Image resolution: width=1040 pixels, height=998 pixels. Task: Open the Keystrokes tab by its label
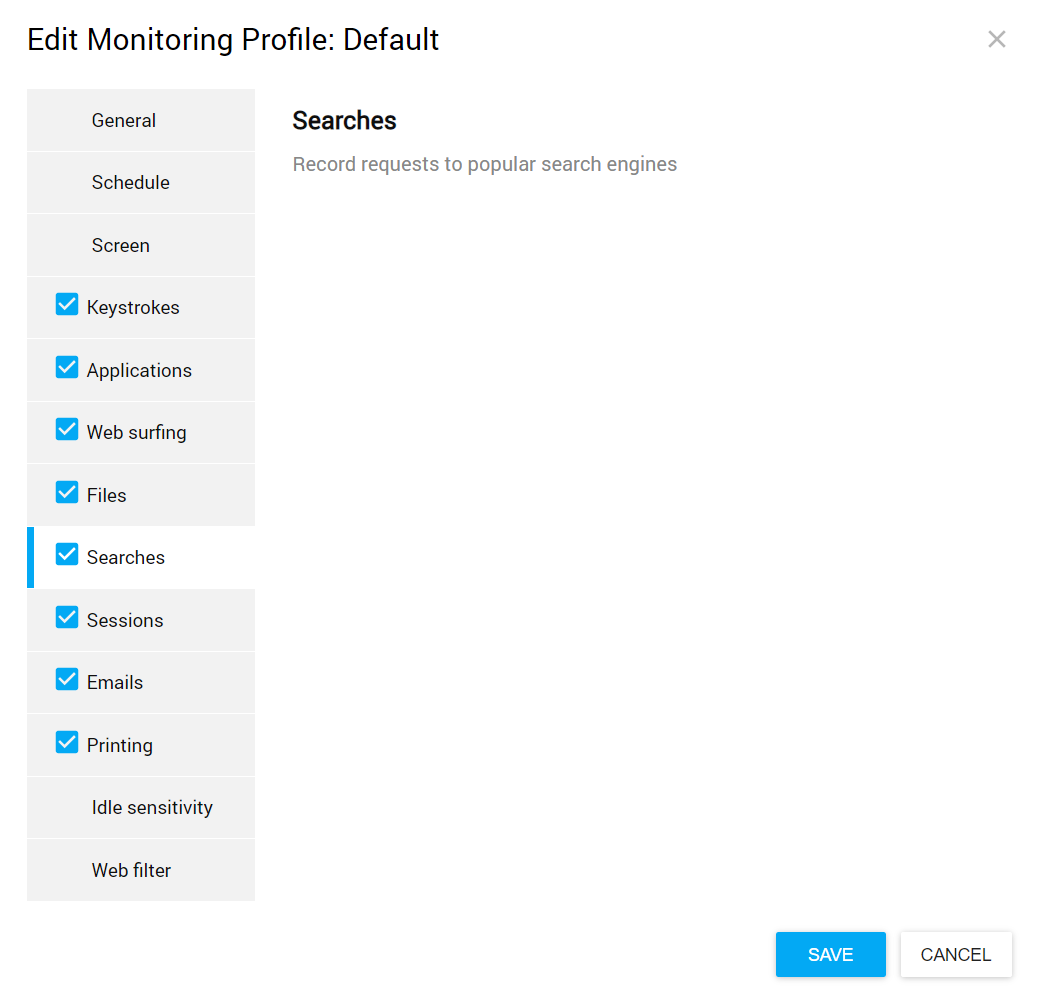133,308
